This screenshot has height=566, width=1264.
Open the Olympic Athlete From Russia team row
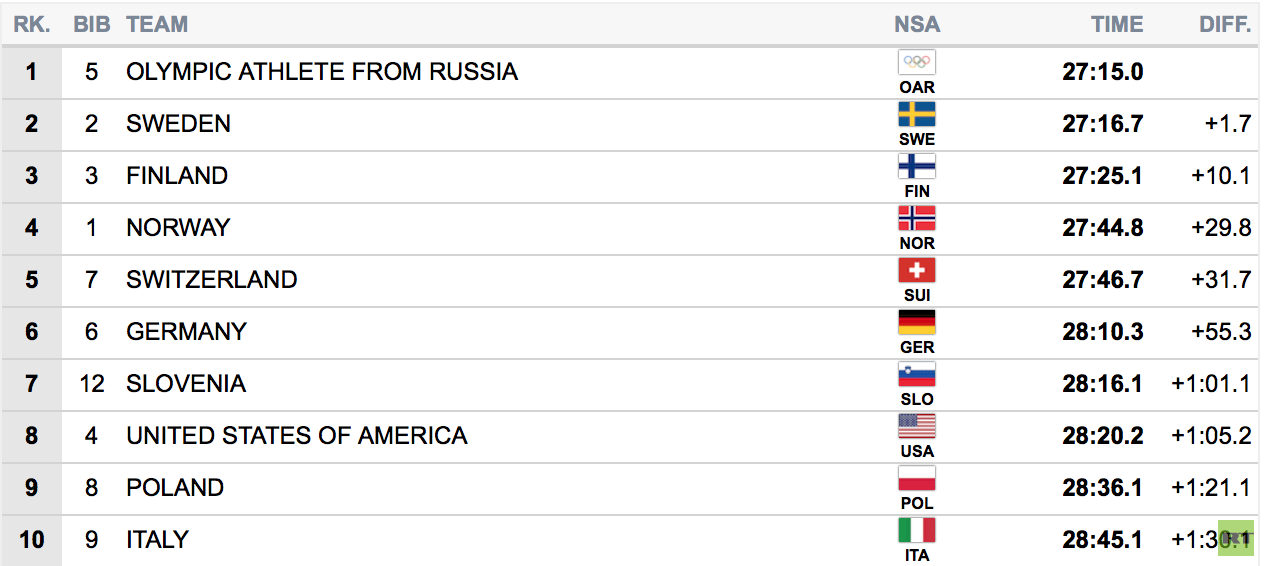click(632, 72)
